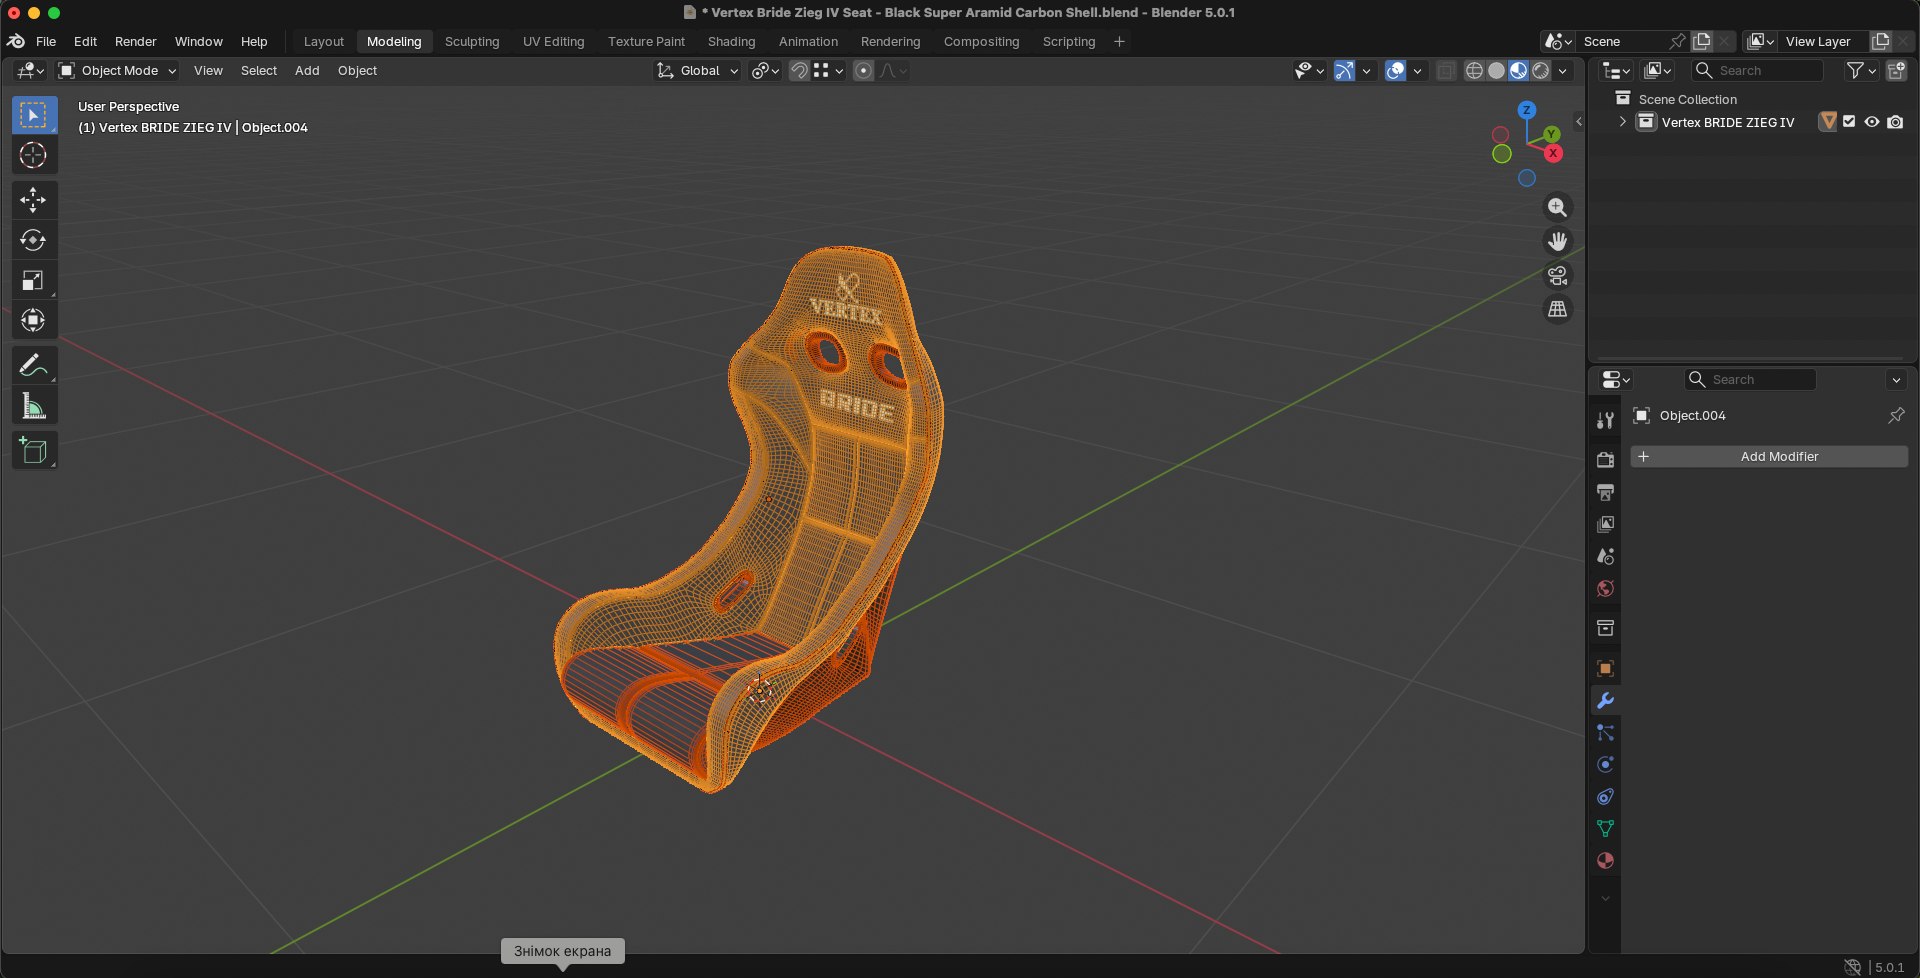1920x978 pixels.
Task: Toggle X-ray display button
Action: point(1446,71)
